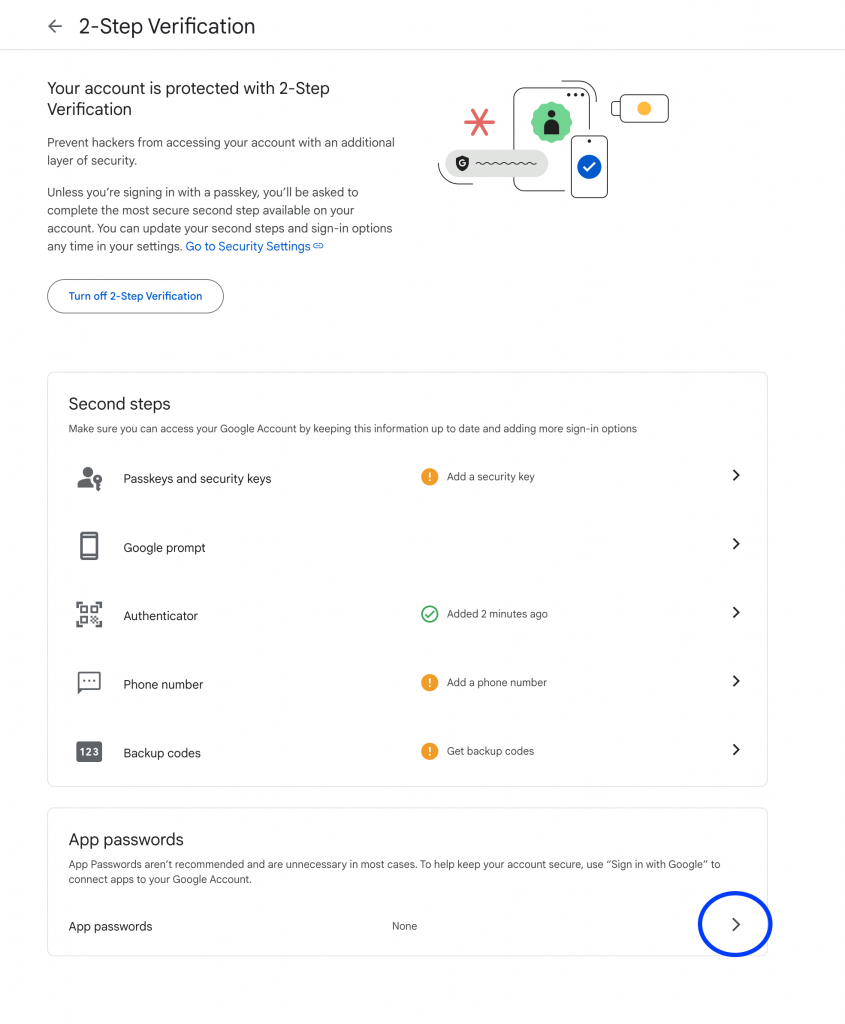This screenshot has height=1024, width=845.
Task: Open Google prompt row chevron
Action: click(736, 544)
